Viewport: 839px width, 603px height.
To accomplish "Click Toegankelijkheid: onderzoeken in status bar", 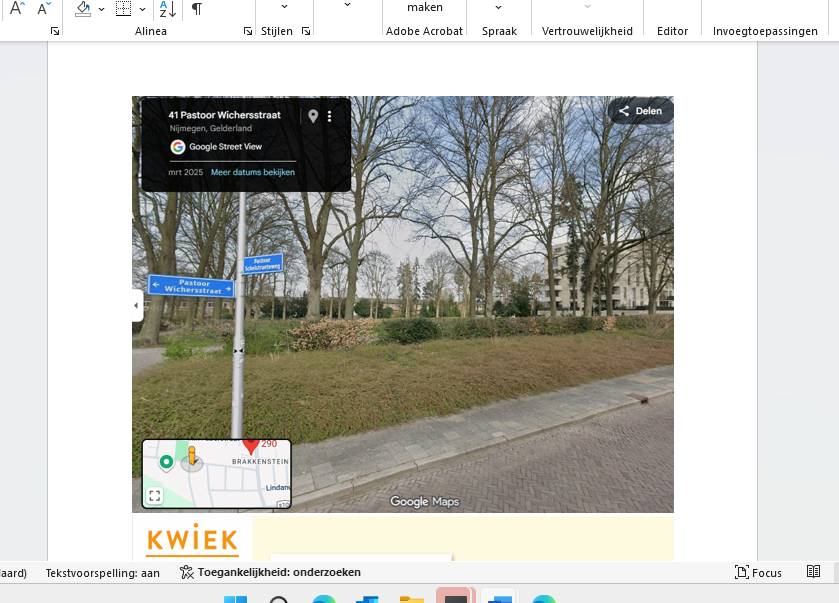I will tap(270, 572).
